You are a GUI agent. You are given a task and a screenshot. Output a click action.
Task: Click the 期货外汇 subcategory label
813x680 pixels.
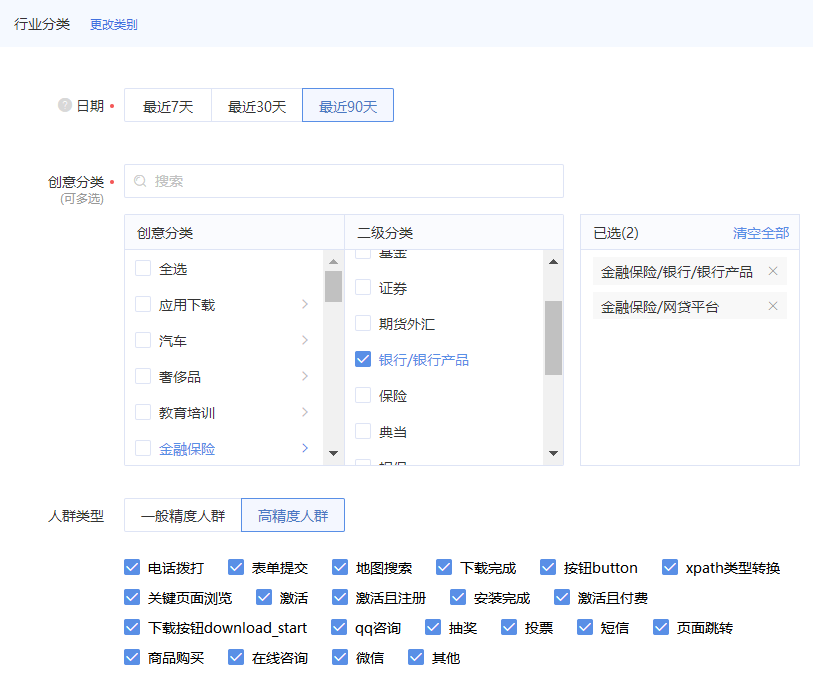[406, 324]
